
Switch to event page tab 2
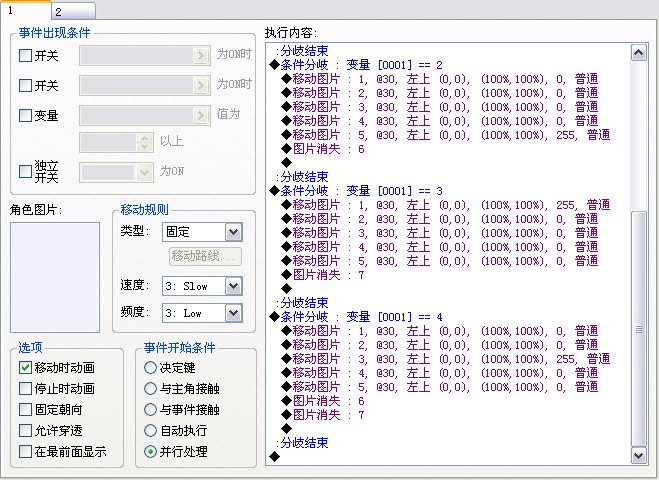74,11
